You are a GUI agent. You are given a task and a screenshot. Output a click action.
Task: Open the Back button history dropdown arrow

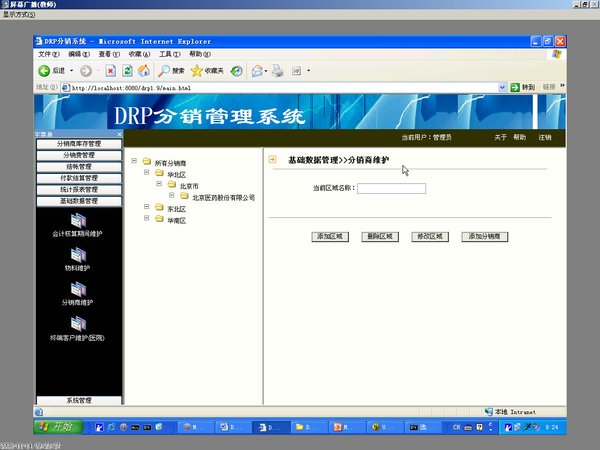pyautogui.click(x=71, y=71)
